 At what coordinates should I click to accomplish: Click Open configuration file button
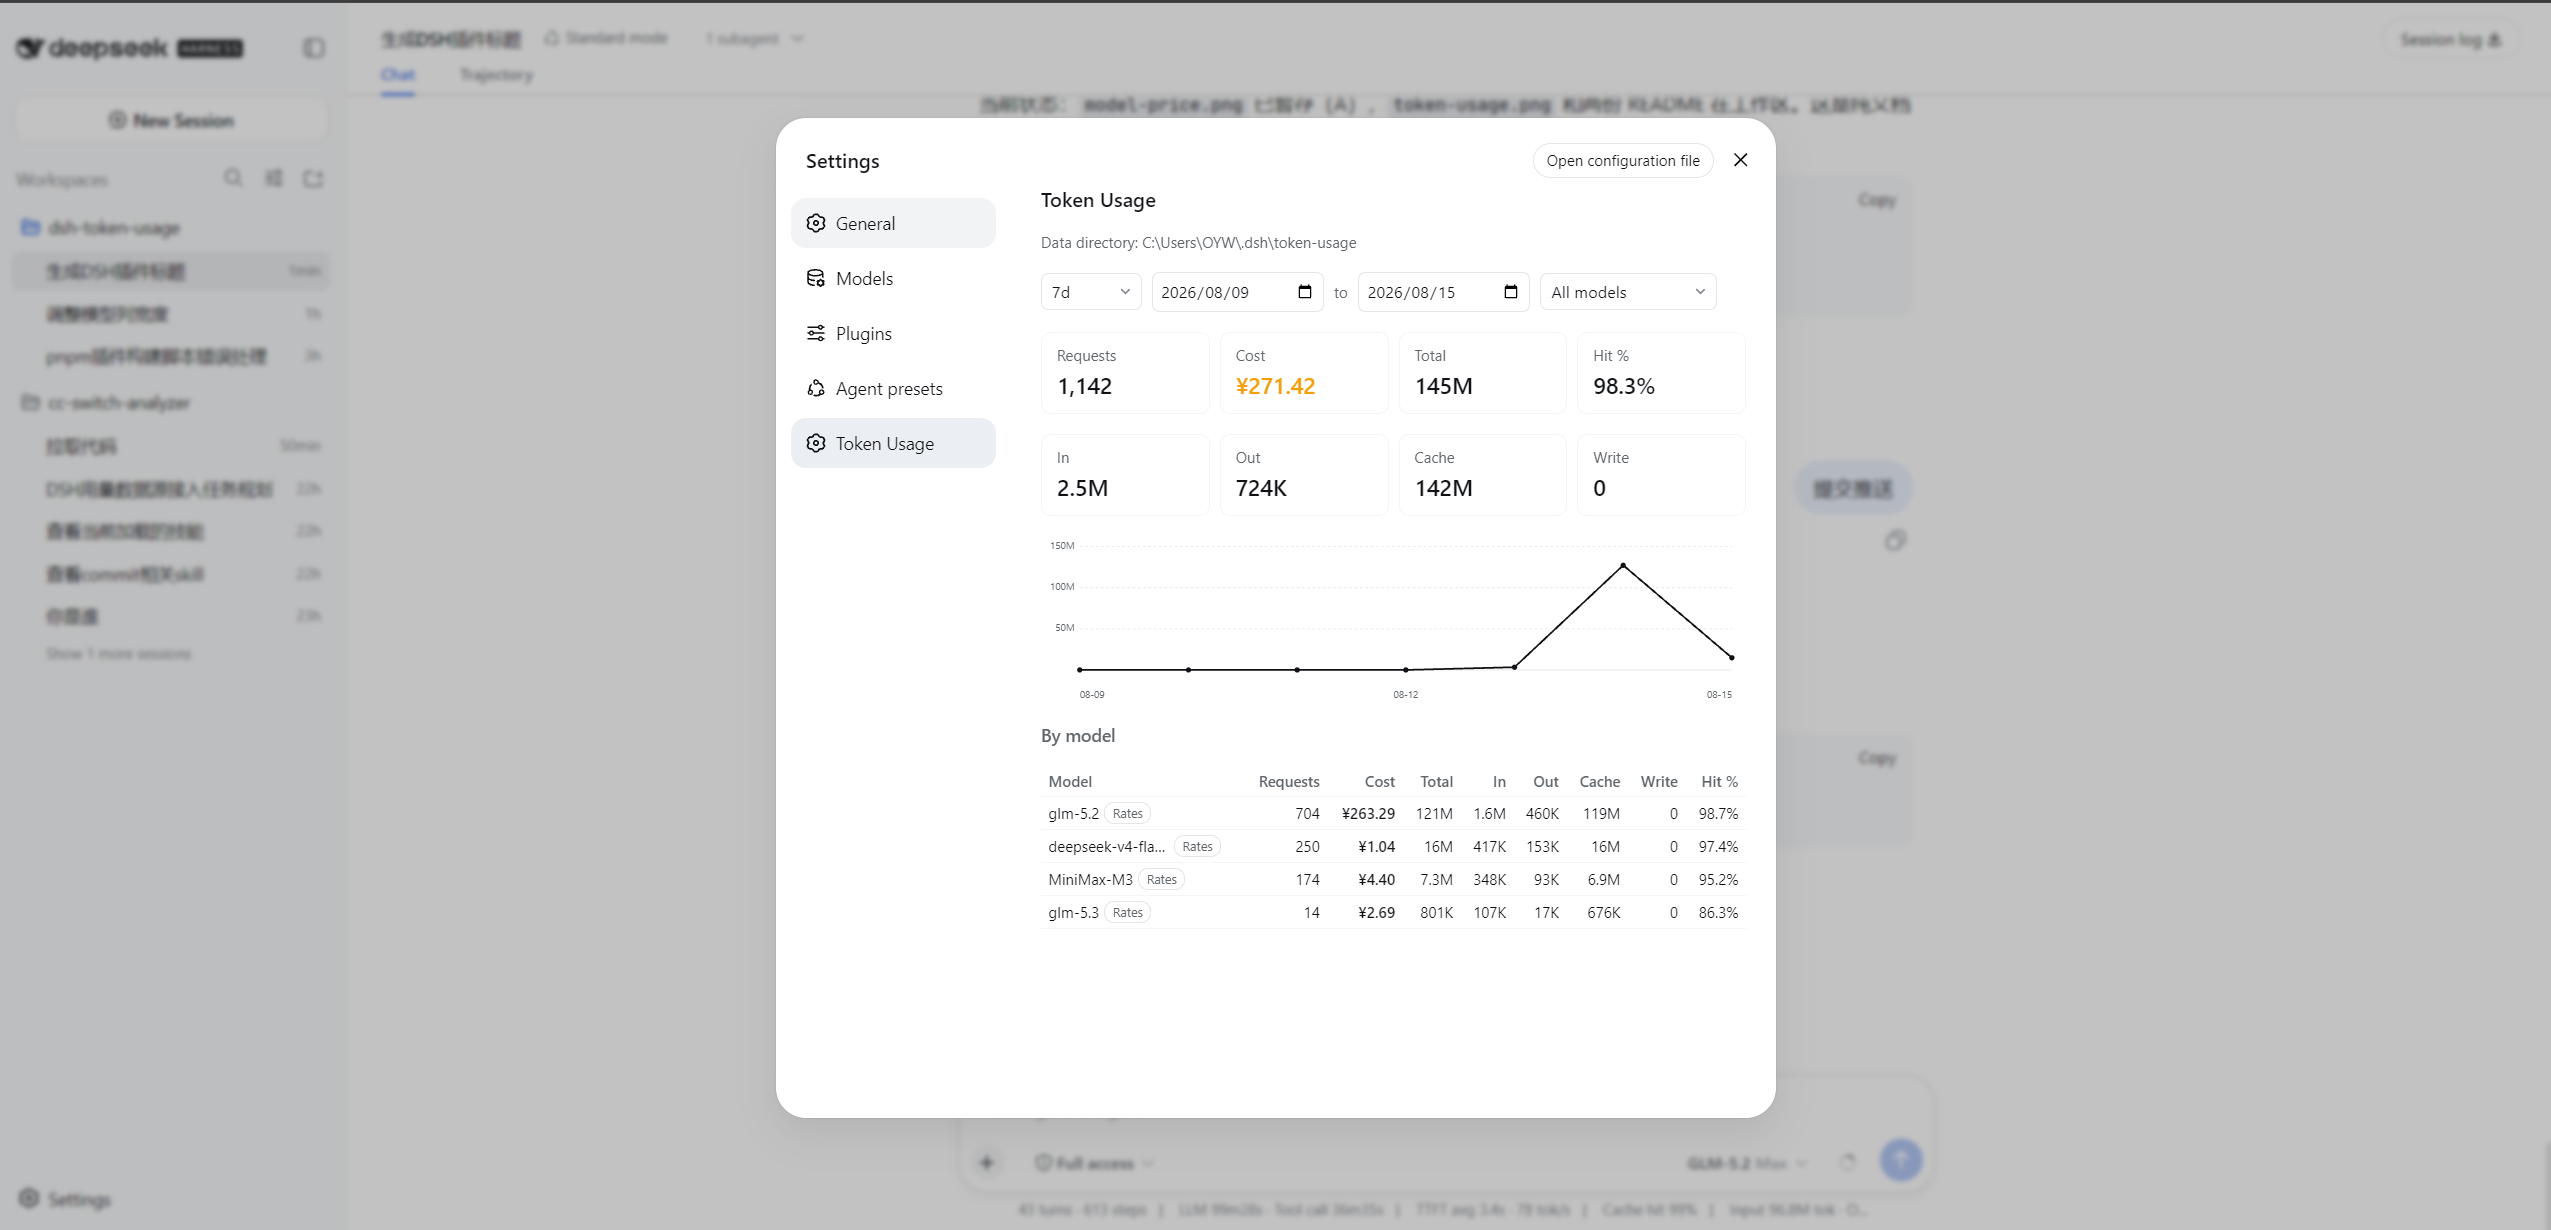click(1622, 161)
